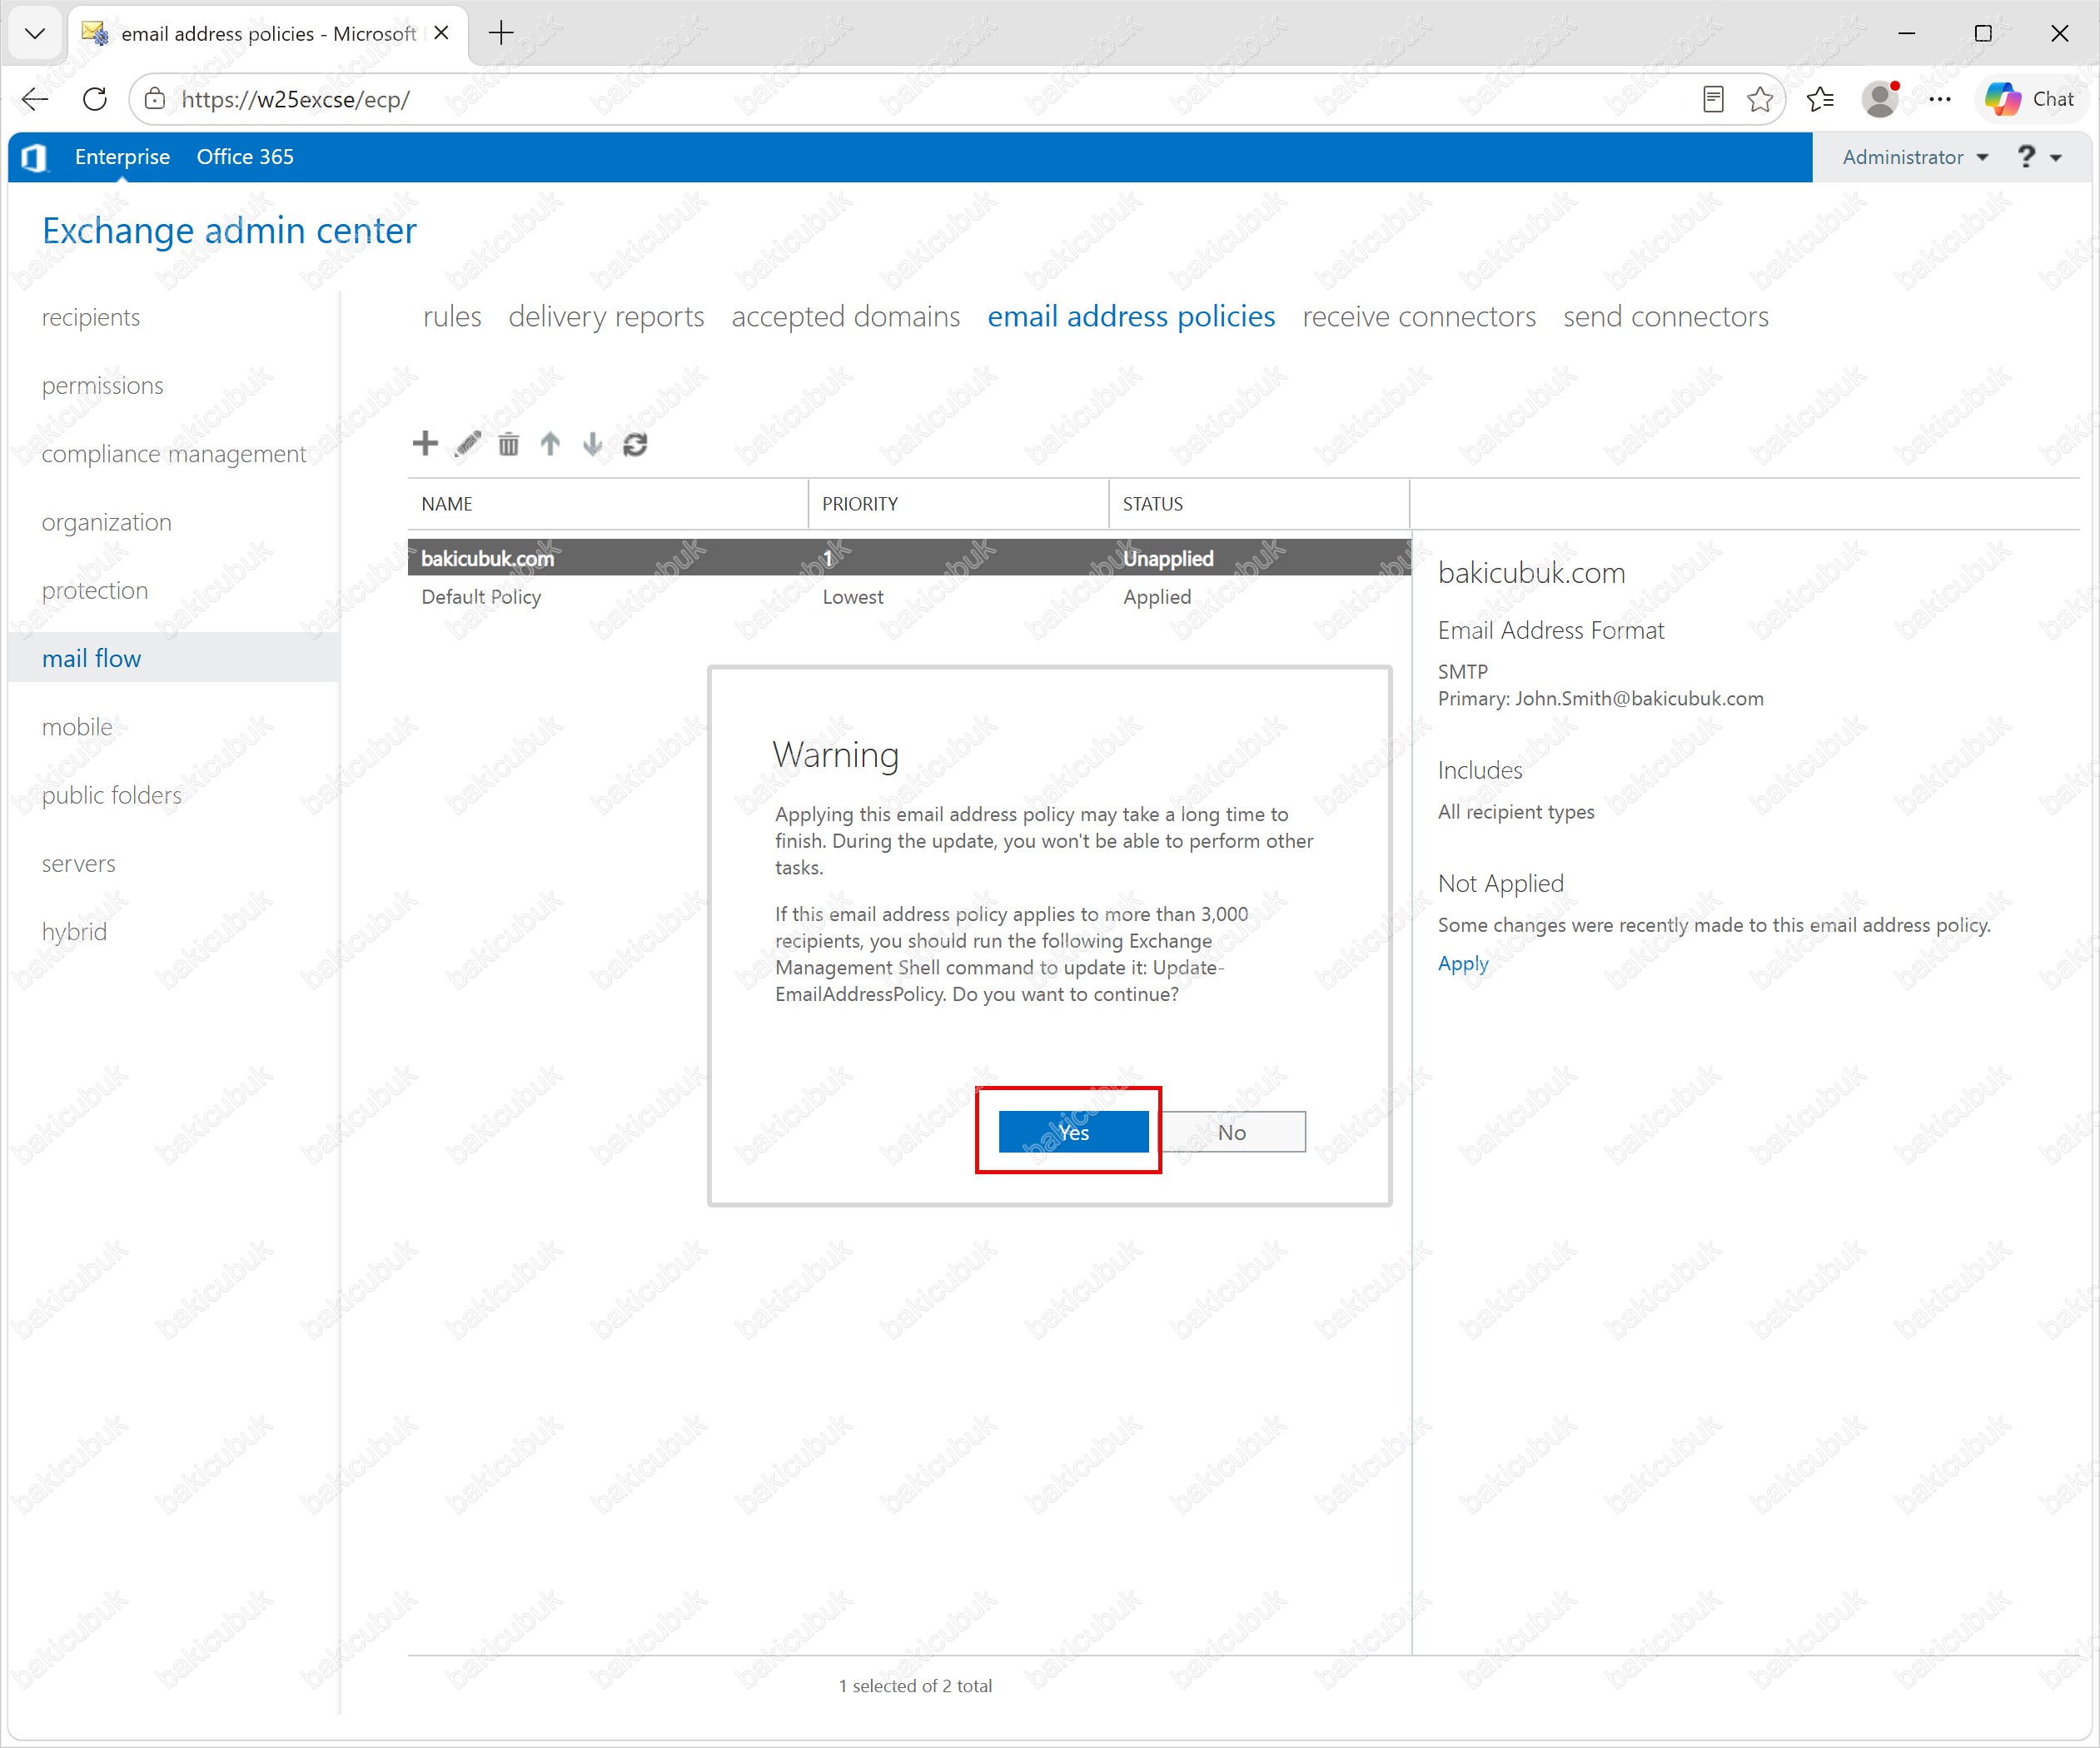The height and width of the screenshot is (1748, 2100).
Task: Select the email address policies tab
Action: 1131,317
